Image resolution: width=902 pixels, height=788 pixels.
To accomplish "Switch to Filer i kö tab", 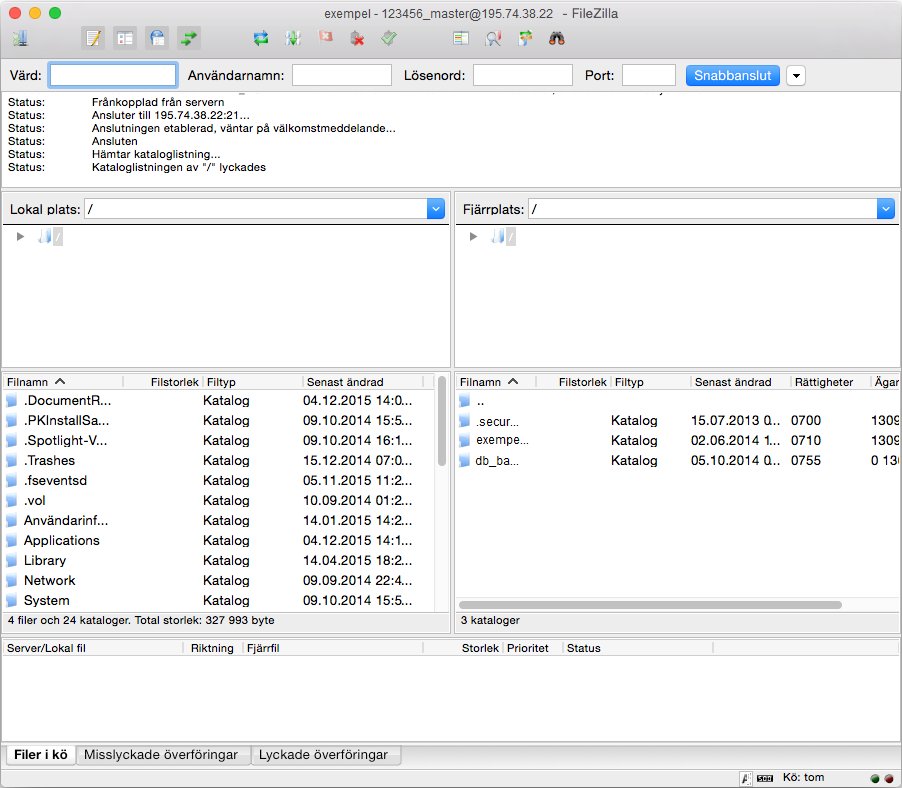I will pyautogui.click(x=41, y=755).
